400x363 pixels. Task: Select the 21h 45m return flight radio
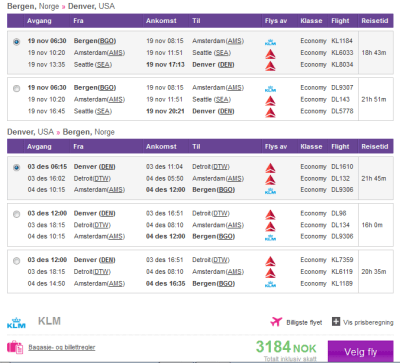coord(16,168)
